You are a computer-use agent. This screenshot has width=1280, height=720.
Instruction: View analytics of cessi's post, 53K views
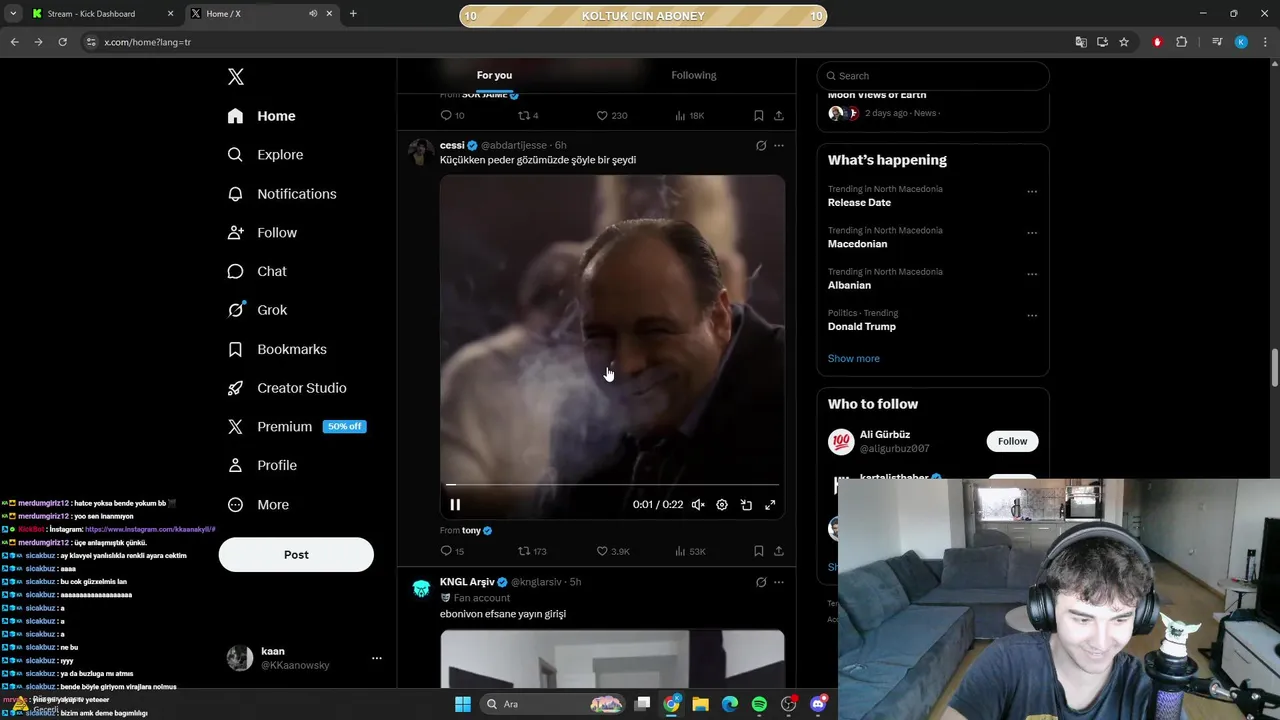(x=690, y=551)
